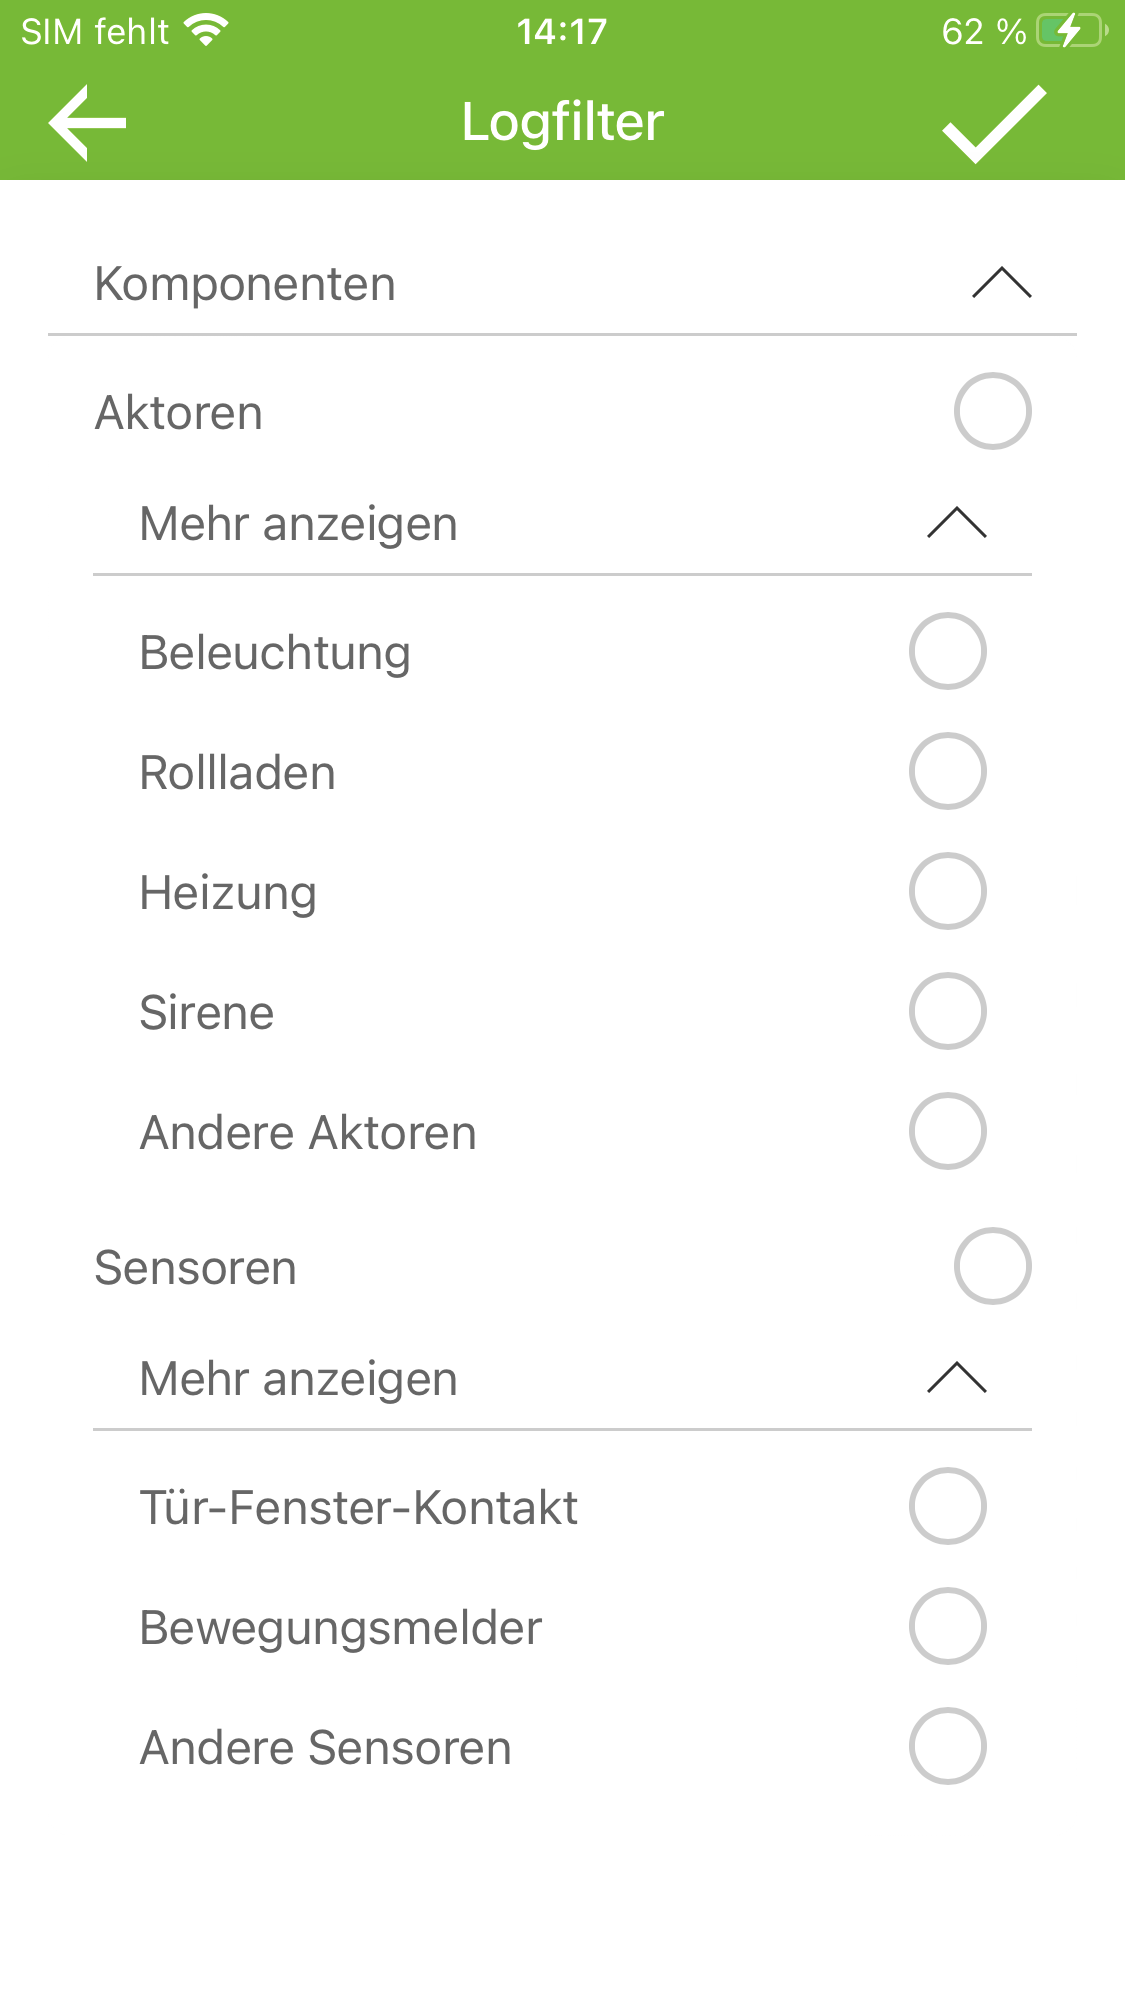Image resolution: width=1125 pixels, height=2001 pixels.
Task: Select the Sirene radio button
Action: pyautogui.click(x=947, y=1011)
